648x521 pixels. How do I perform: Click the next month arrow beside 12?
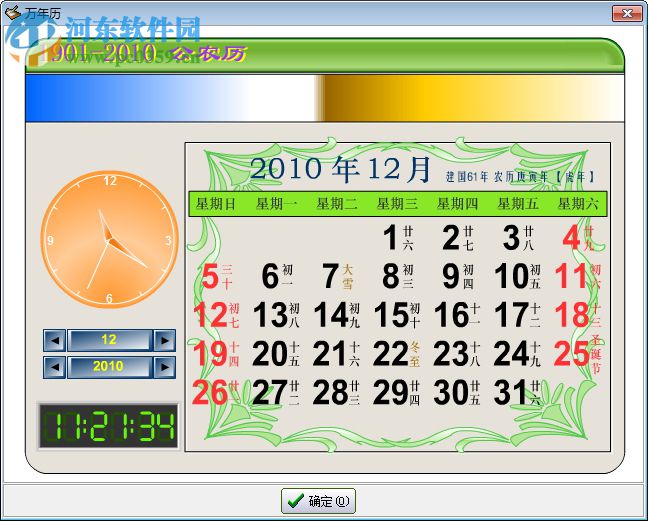(164, 340)
